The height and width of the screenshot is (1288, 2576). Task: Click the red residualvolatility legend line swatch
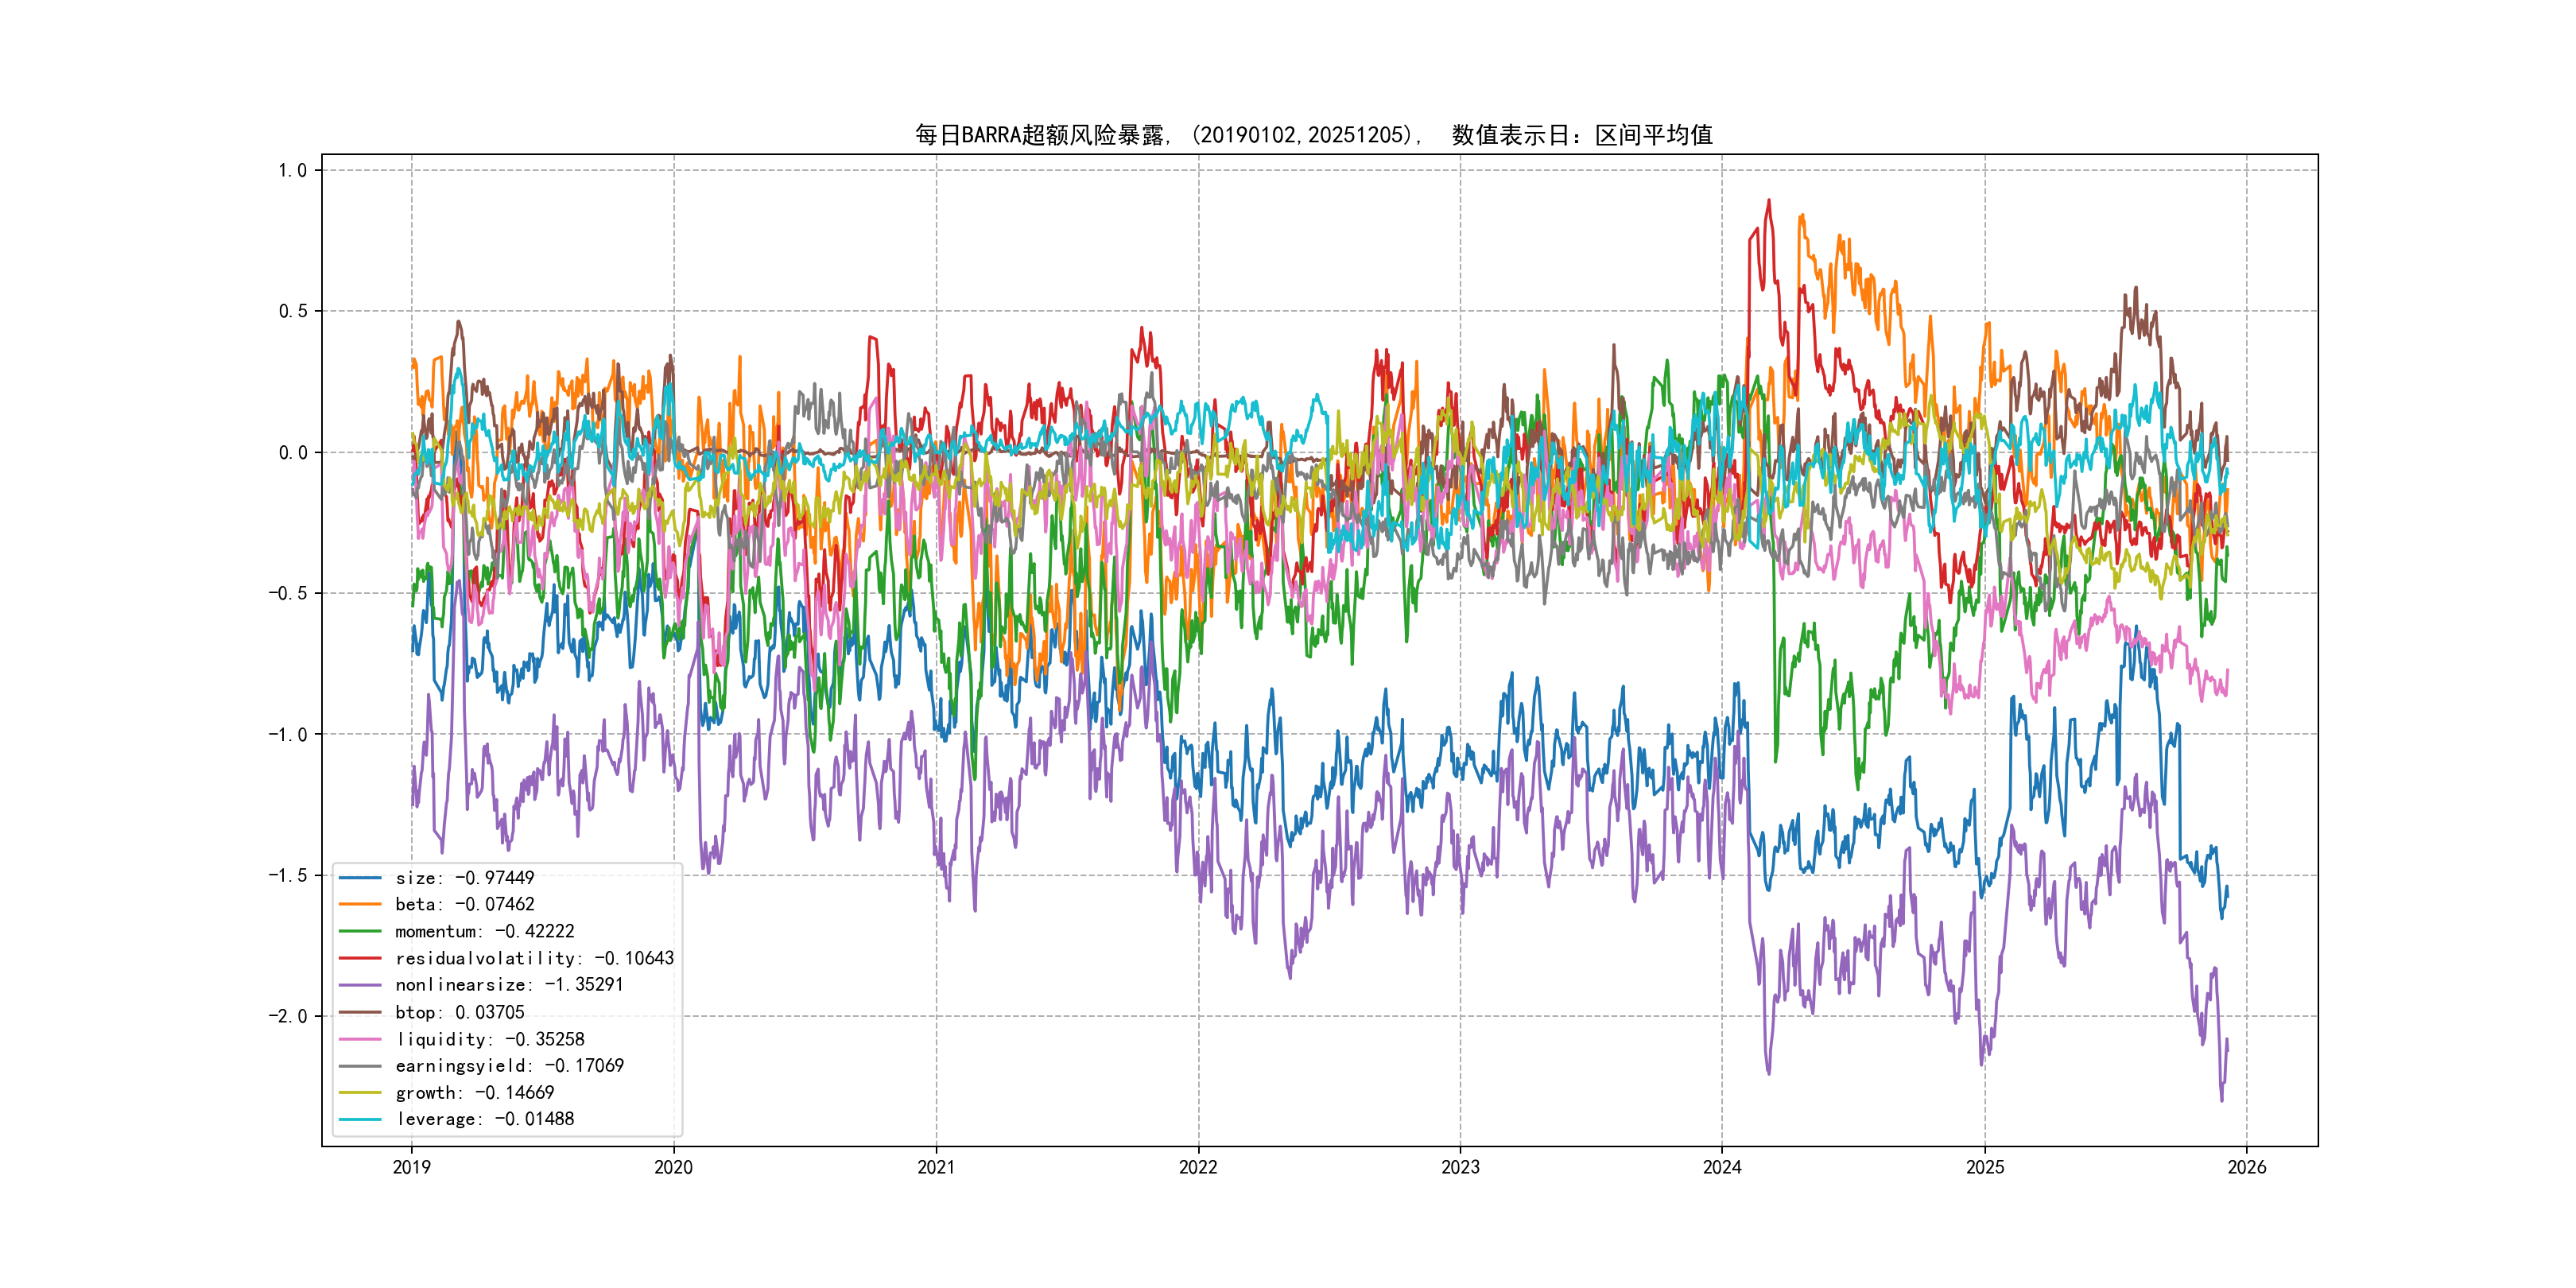(360, 958)
